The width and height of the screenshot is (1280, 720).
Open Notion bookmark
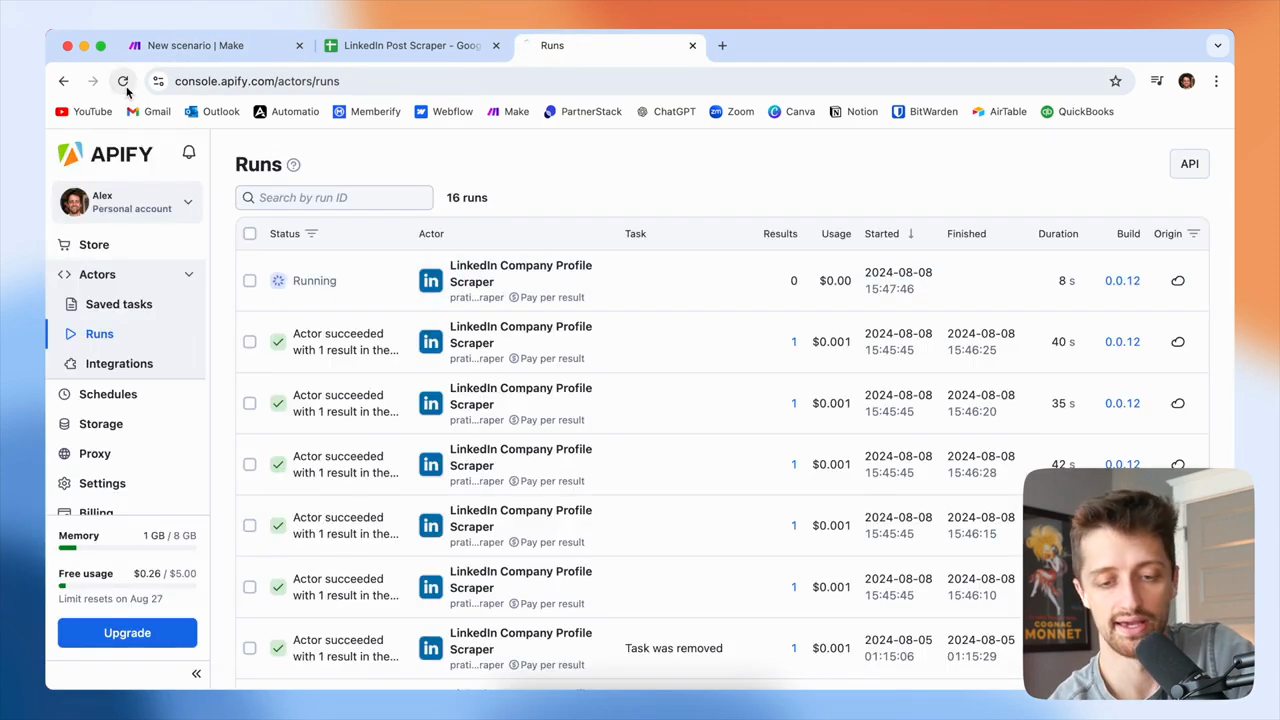click(x=853, y=112)
